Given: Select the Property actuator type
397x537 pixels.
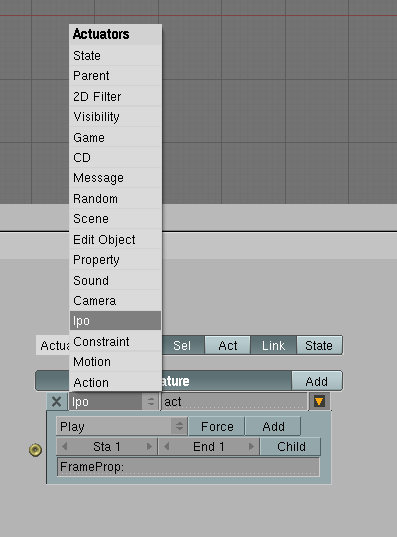Looking at the screenshot, I should (115, 260).
